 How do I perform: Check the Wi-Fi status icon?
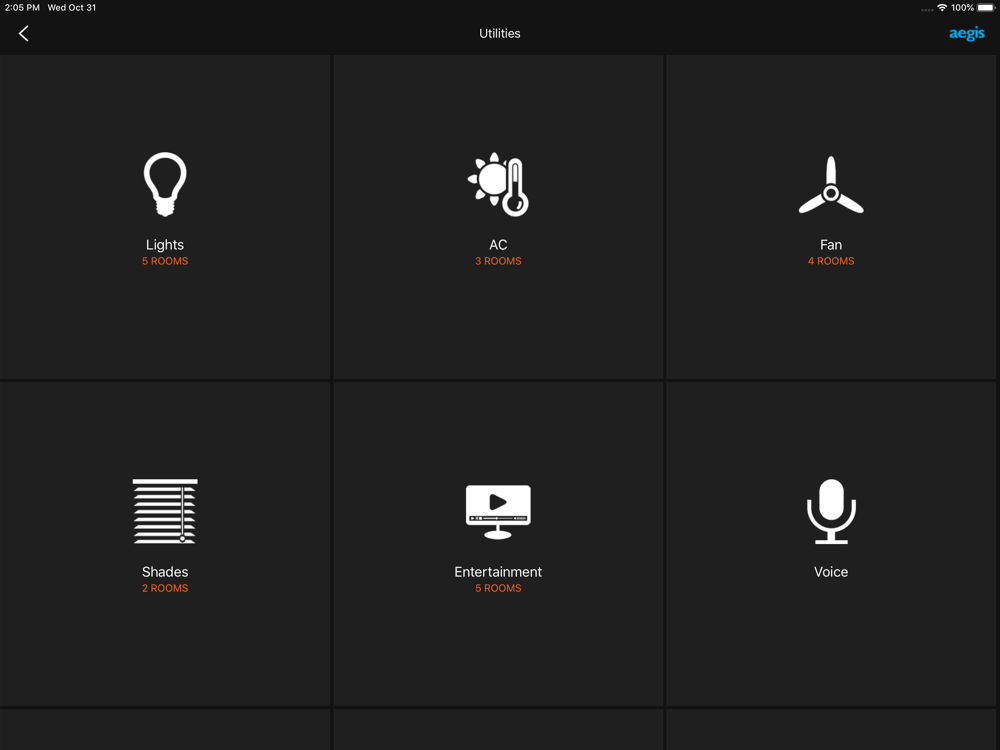pos(942,8)
